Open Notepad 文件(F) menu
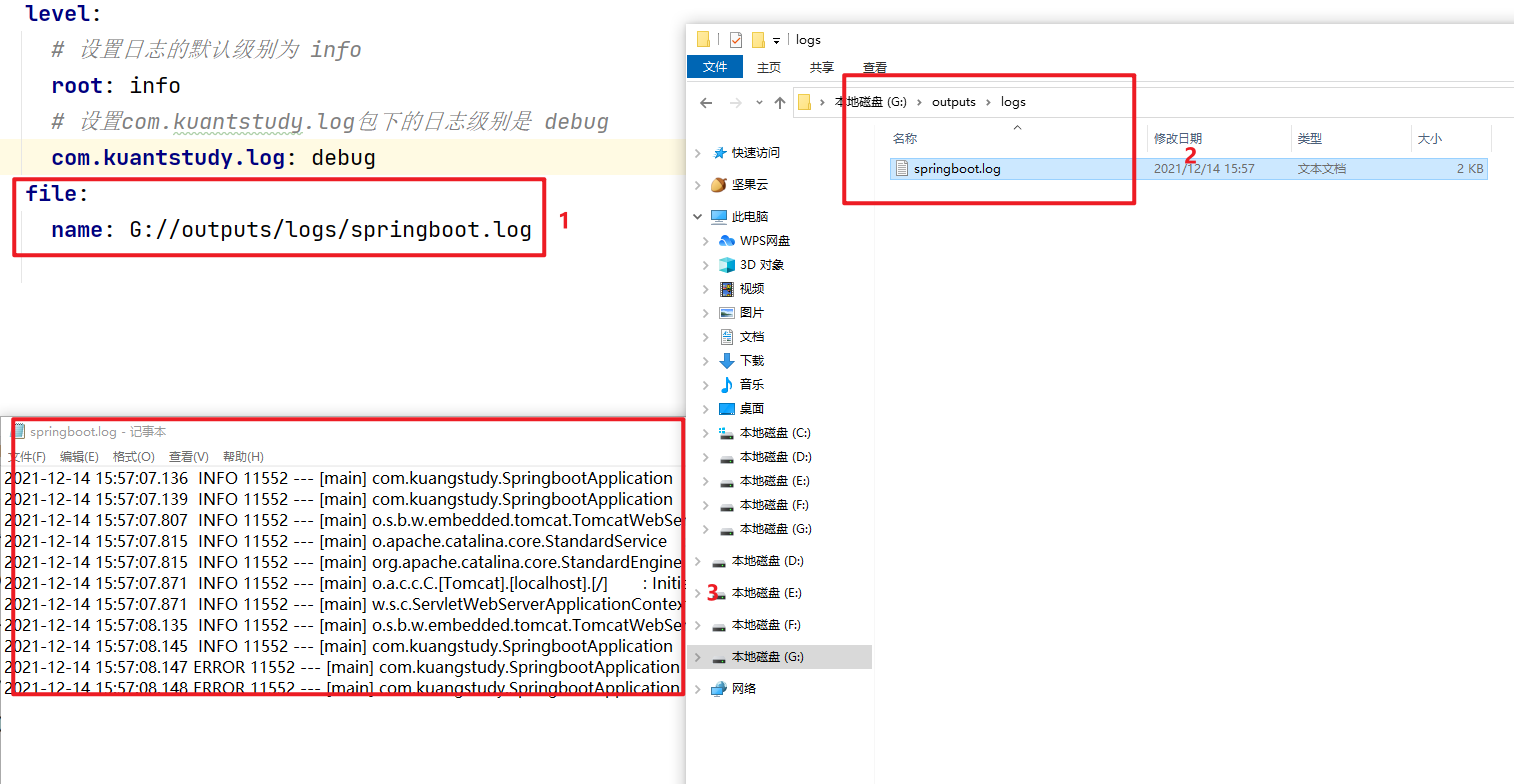This screenshot has width=1514, height=784. 27,456
